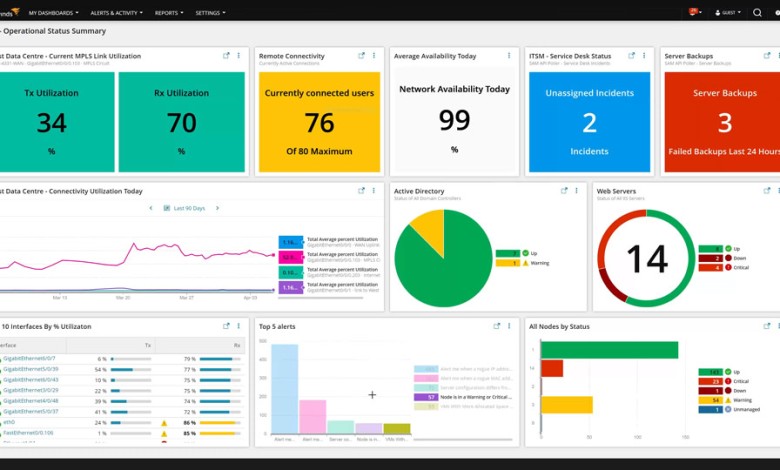Pop out the All Nodes by Status widget
The image size is (780, 470).
(x=767, y=326)
